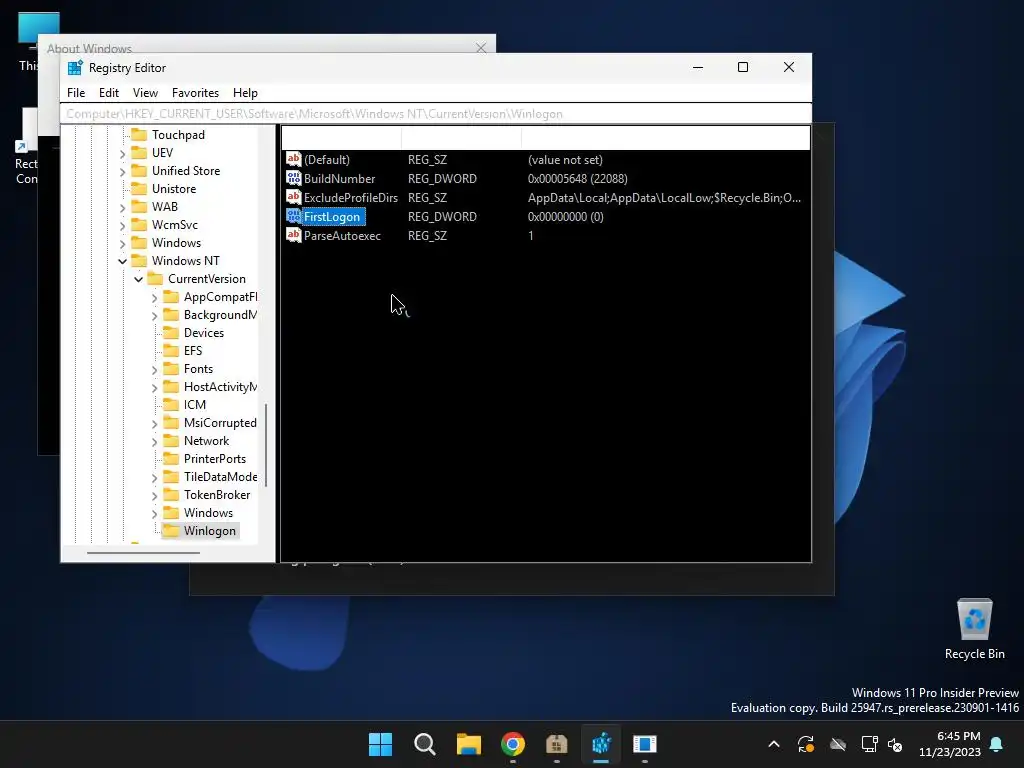Expand the Fonts key
This screenshot has height=768, width=1024.
click(x=154, y=370)
